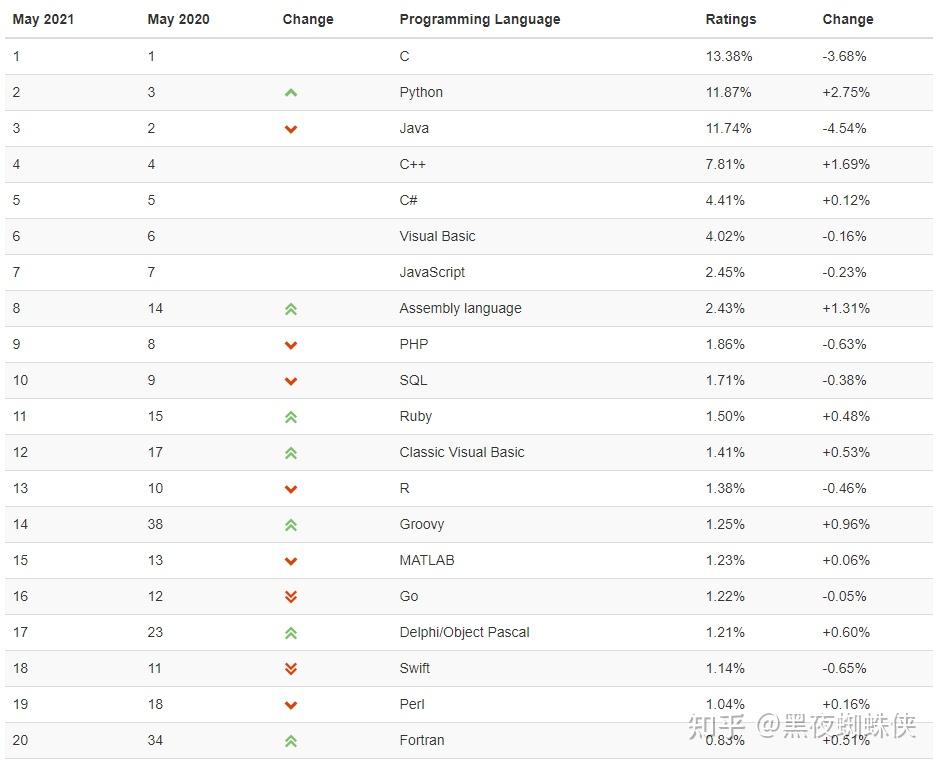Click the 13.38% rating for C
This screenshot has width=940, height=764.
pyautogui.click(x=728, y=56)
